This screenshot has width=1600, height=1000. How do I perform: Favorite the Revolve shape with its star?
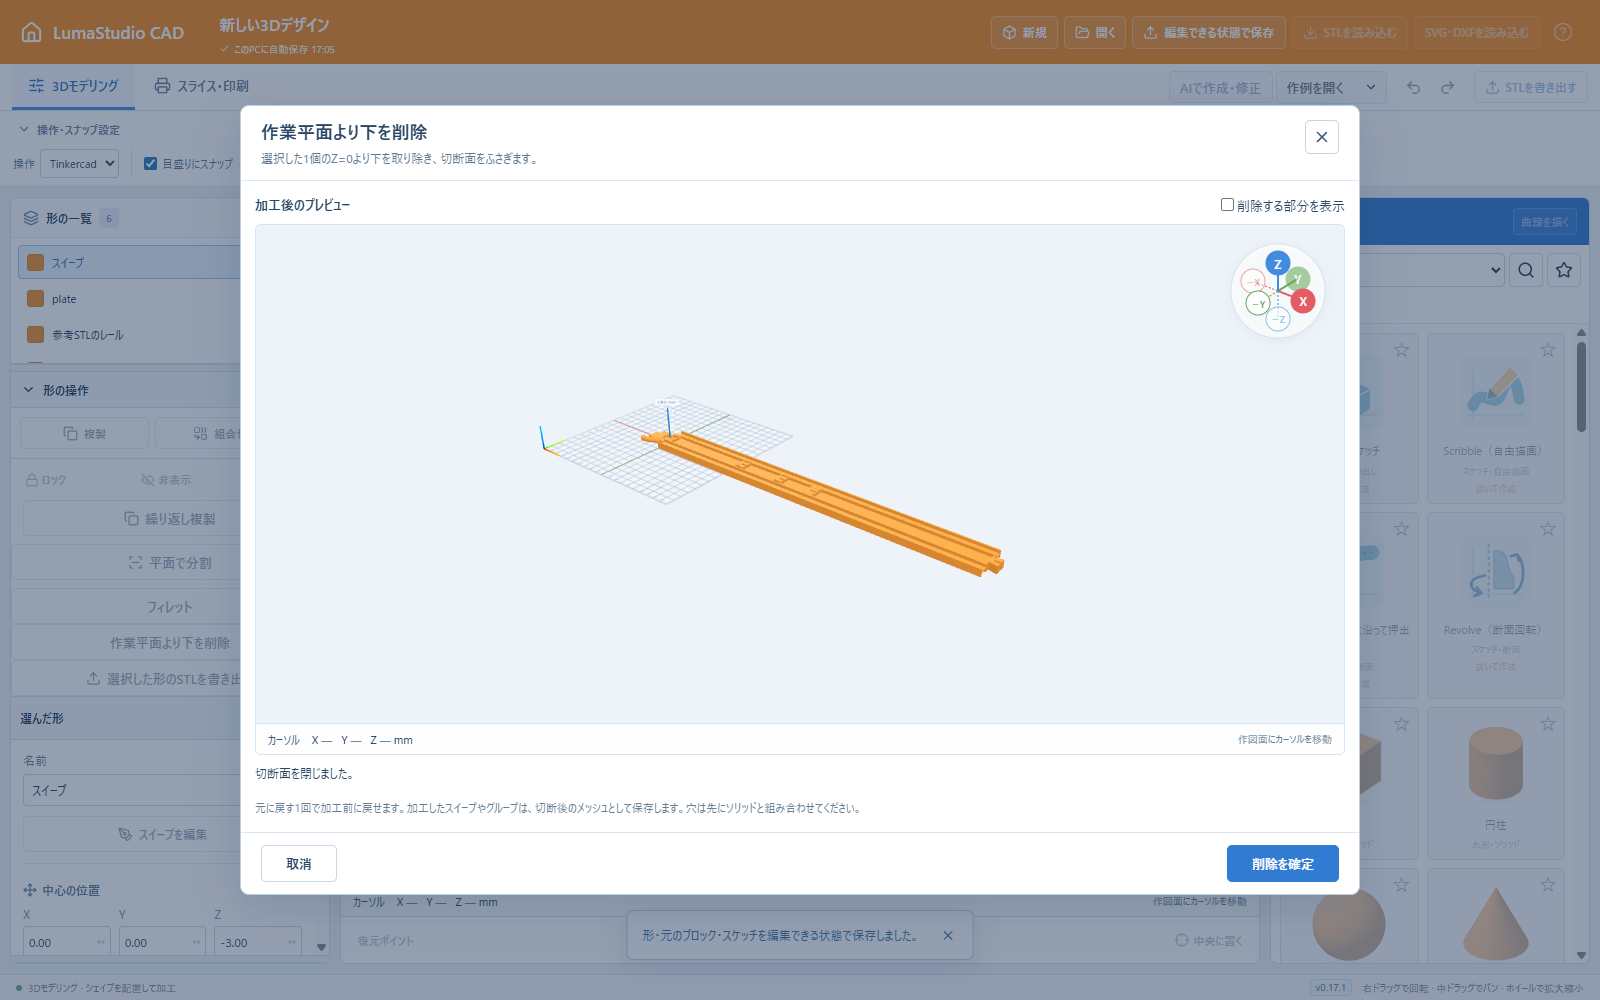[1548, 529]
